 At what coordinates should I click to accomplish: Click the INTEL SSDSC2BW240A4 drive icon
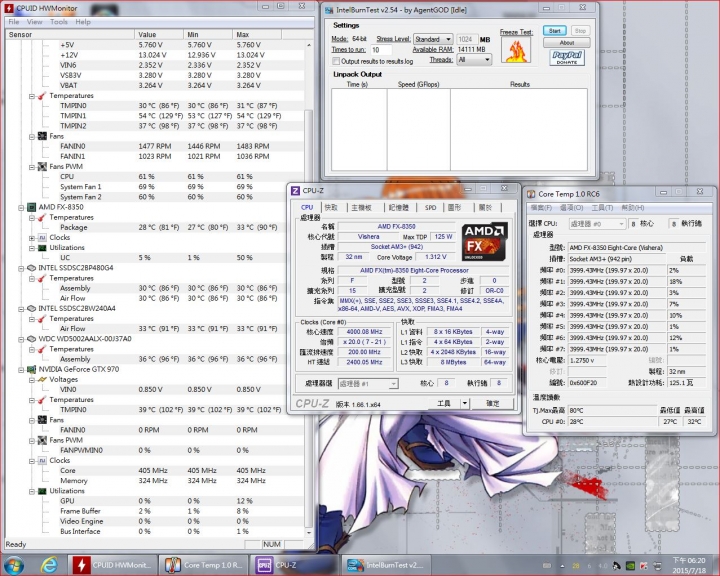click(x=31, y=308)
